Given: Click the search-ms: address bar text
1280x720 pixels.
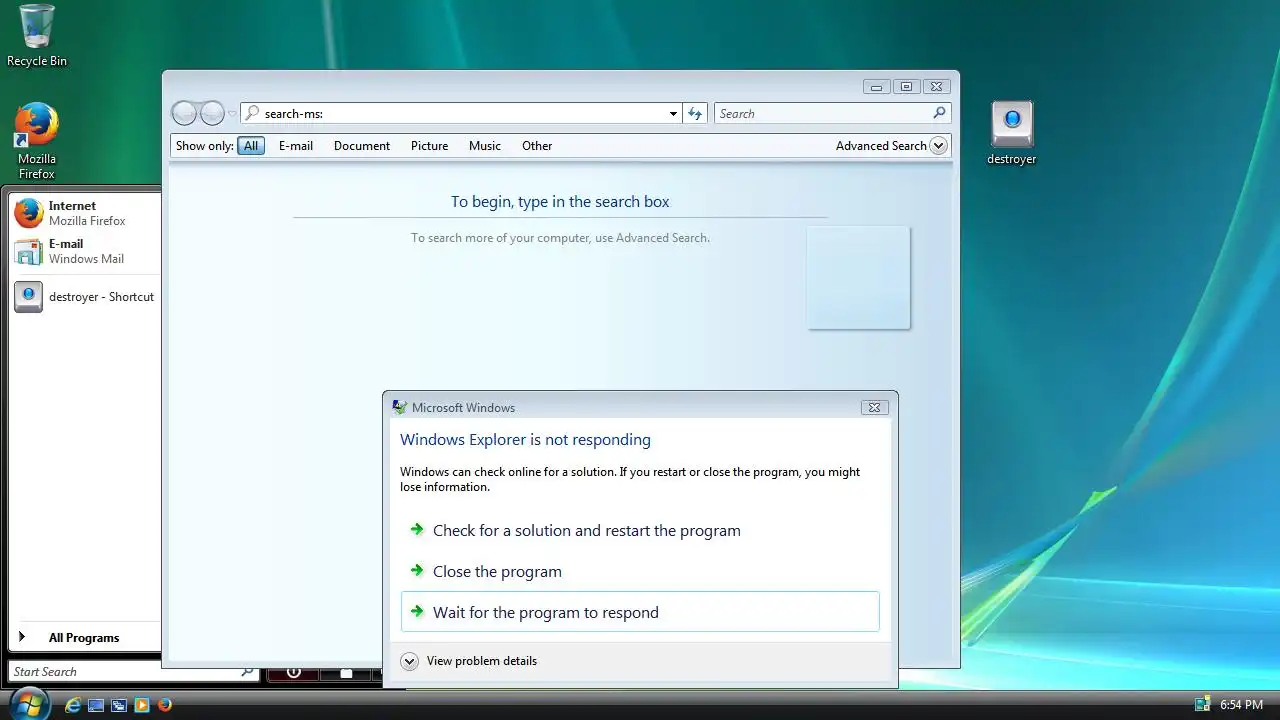Looking at the screenshot, I should coord(294,113).
